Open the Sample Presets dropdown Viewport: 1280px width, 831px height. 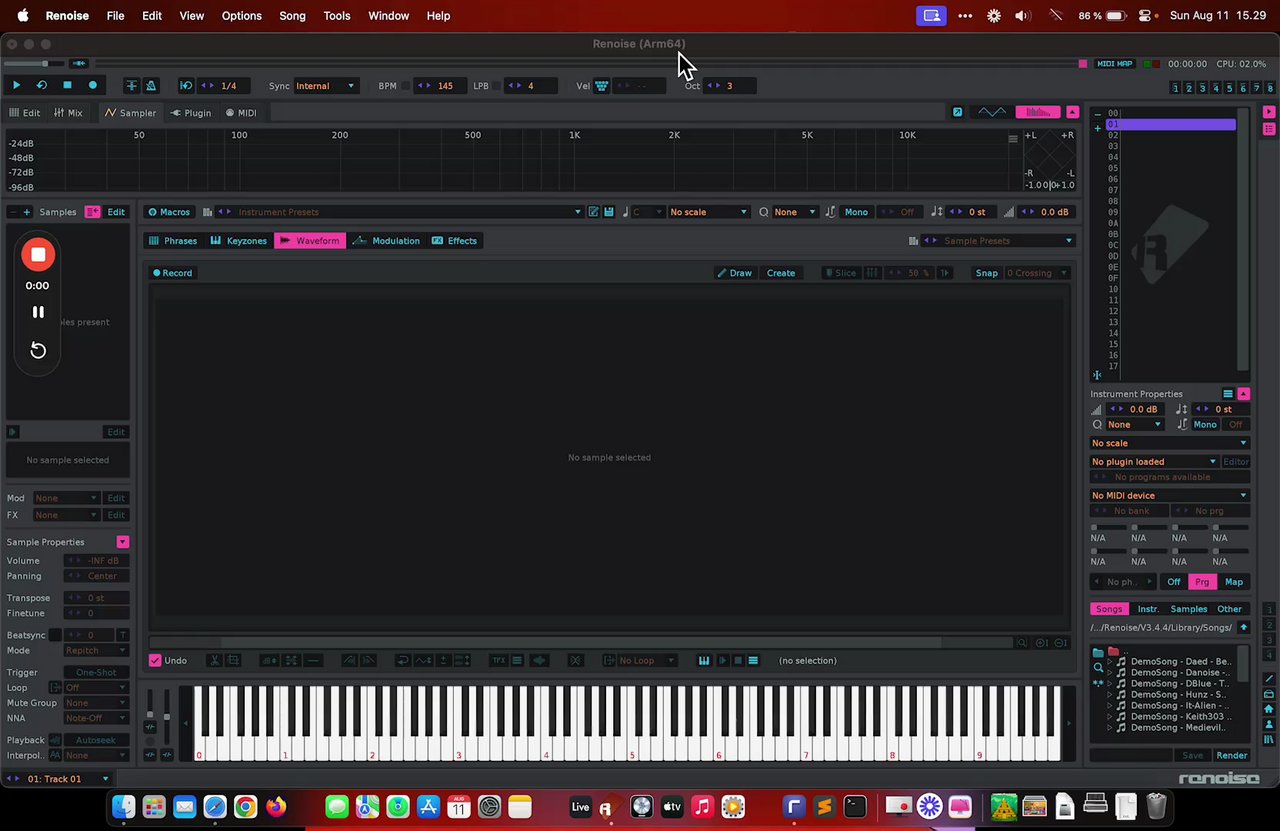998,241
